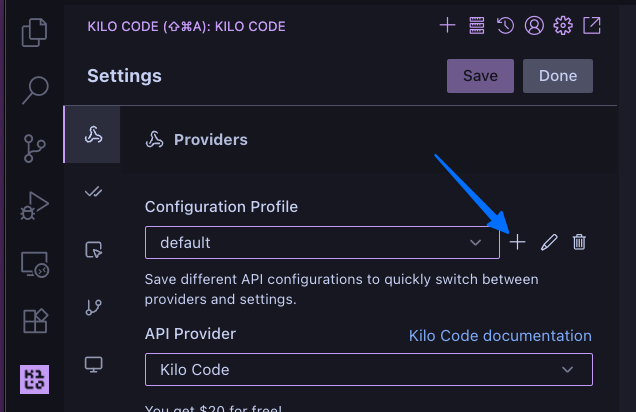Open the Search icon in activity bar
Viewport: 636px width, 412px height.
[x=35, y=89]
